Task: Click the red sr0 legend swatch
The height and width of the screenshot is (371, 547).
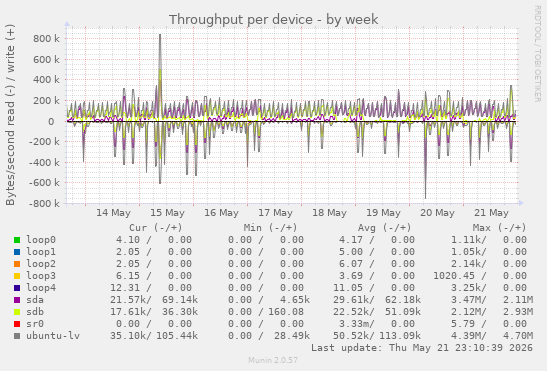Action: [x=17, y=324]
